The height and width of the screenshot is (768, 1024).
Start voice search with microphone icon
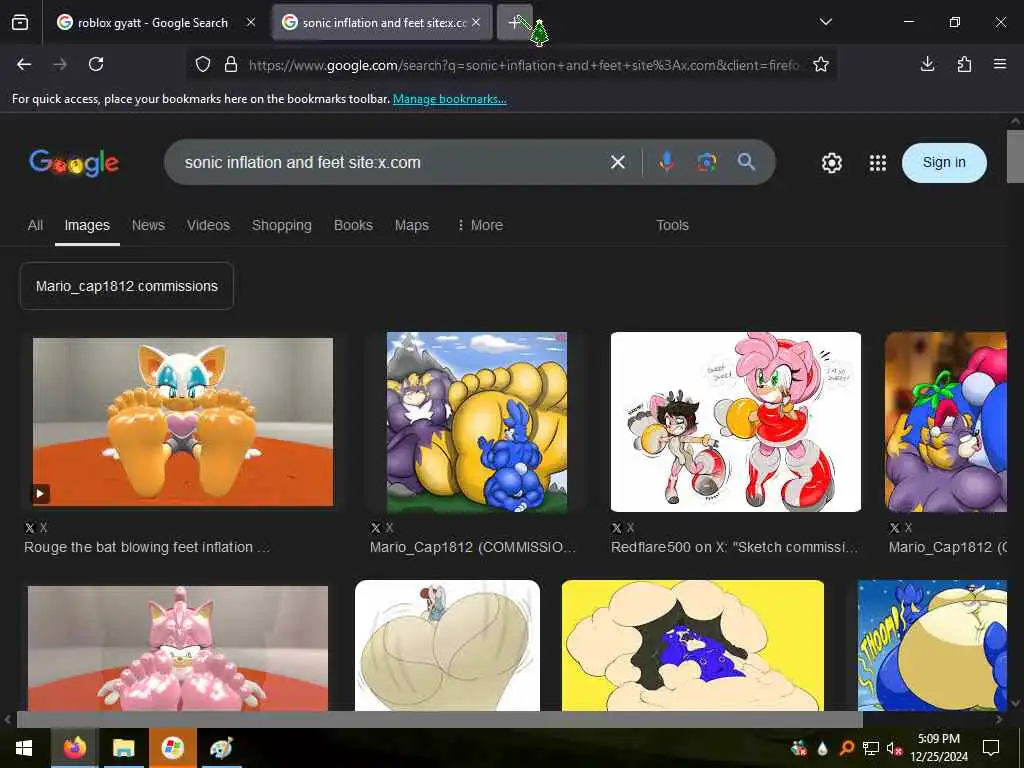[x=666, y=162]
